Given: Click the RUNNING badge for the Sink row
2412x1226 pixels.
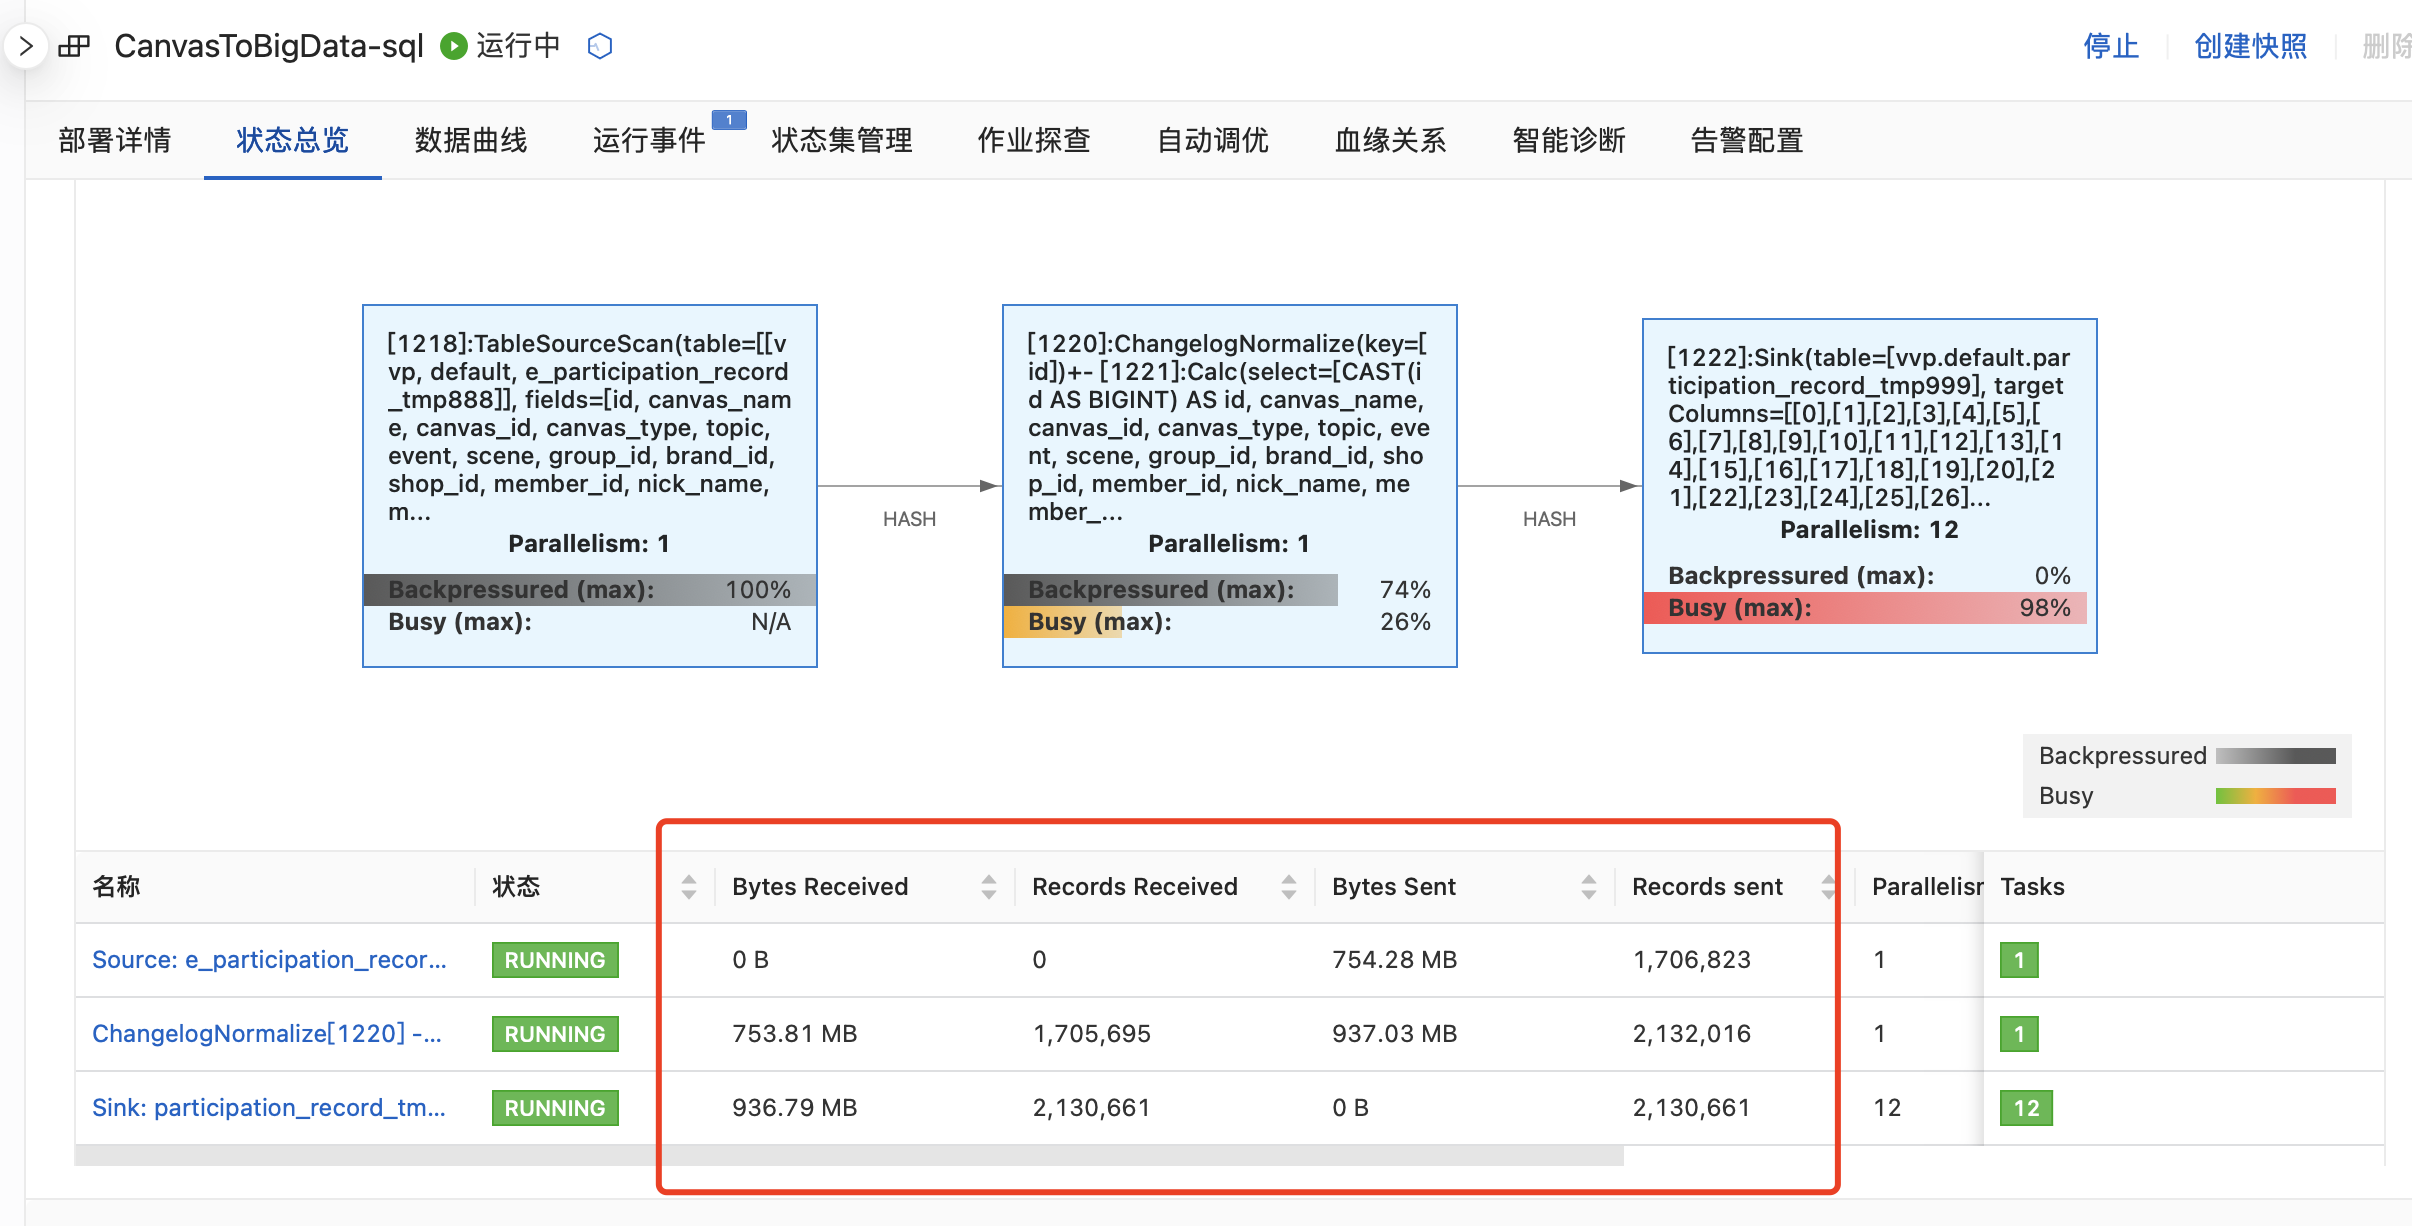Looking at the screenshot, I should click(x=555, y=1108).
